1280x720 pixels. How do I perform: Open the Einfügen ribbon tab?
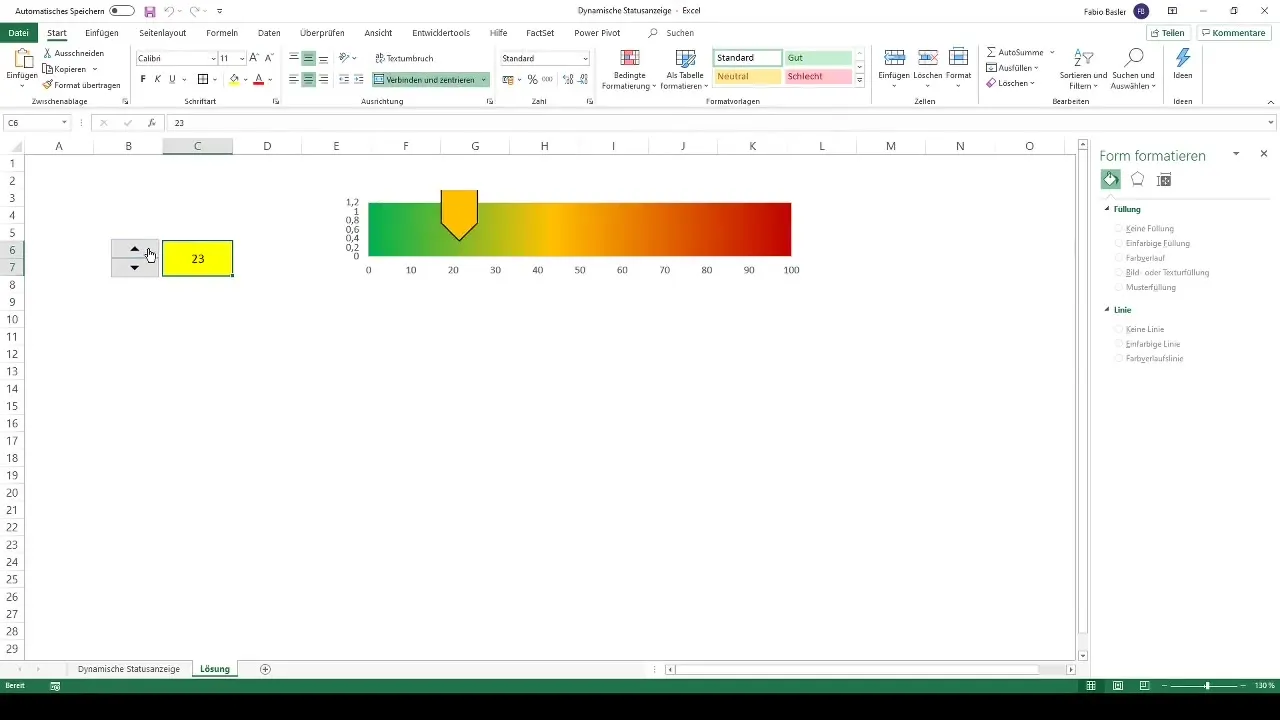pos(102,33)
